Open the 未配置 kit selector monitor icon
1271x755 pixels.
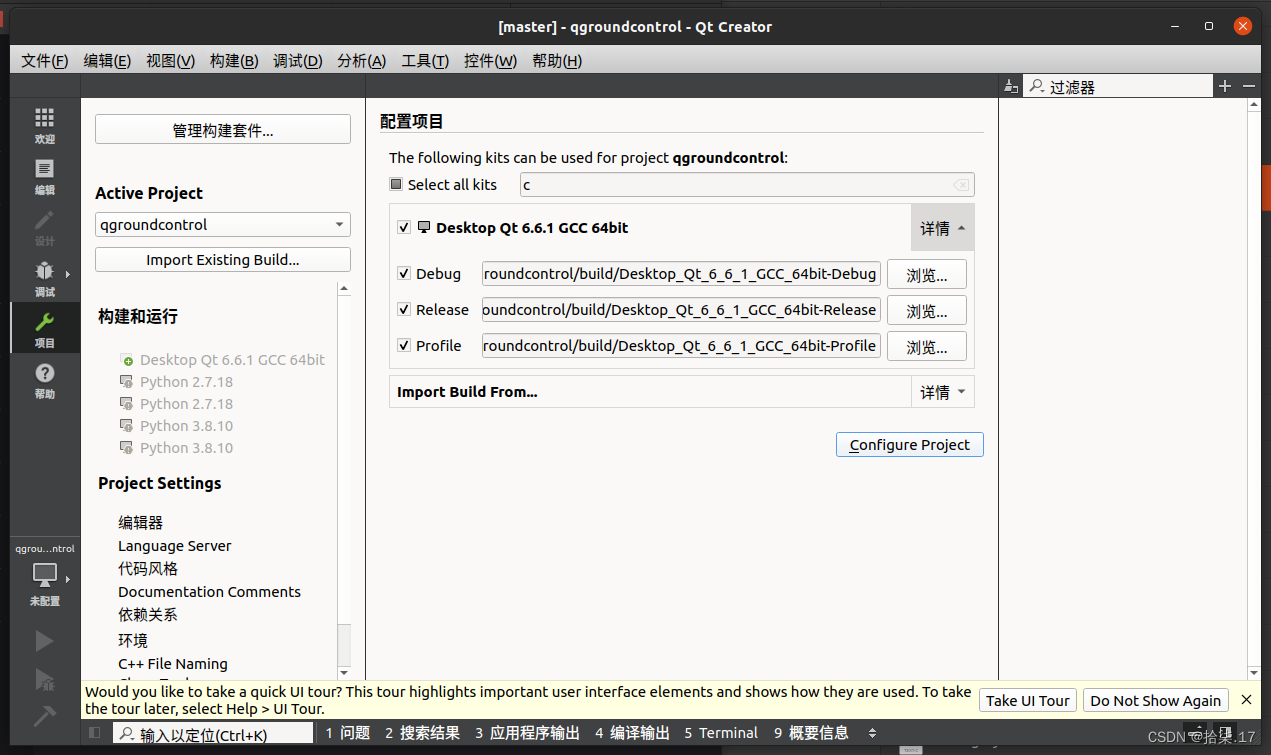(44, 575)
